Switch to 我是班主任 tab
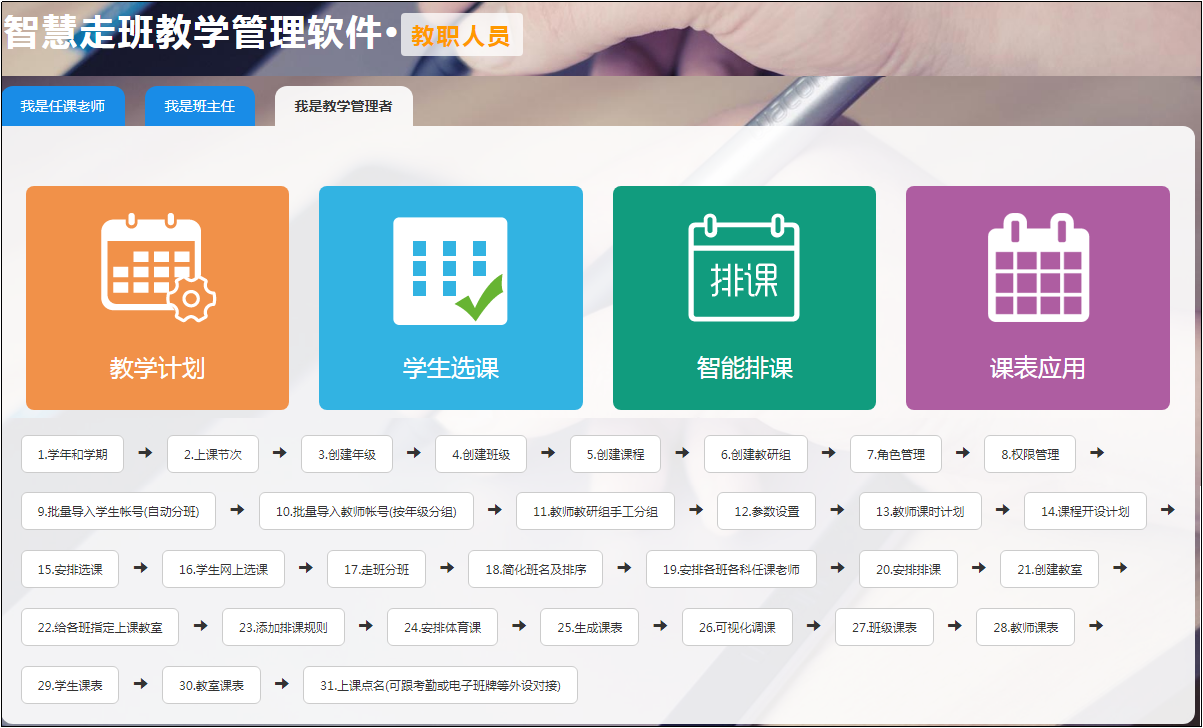This screenshot has height=728, width=1203. (200, 106)
